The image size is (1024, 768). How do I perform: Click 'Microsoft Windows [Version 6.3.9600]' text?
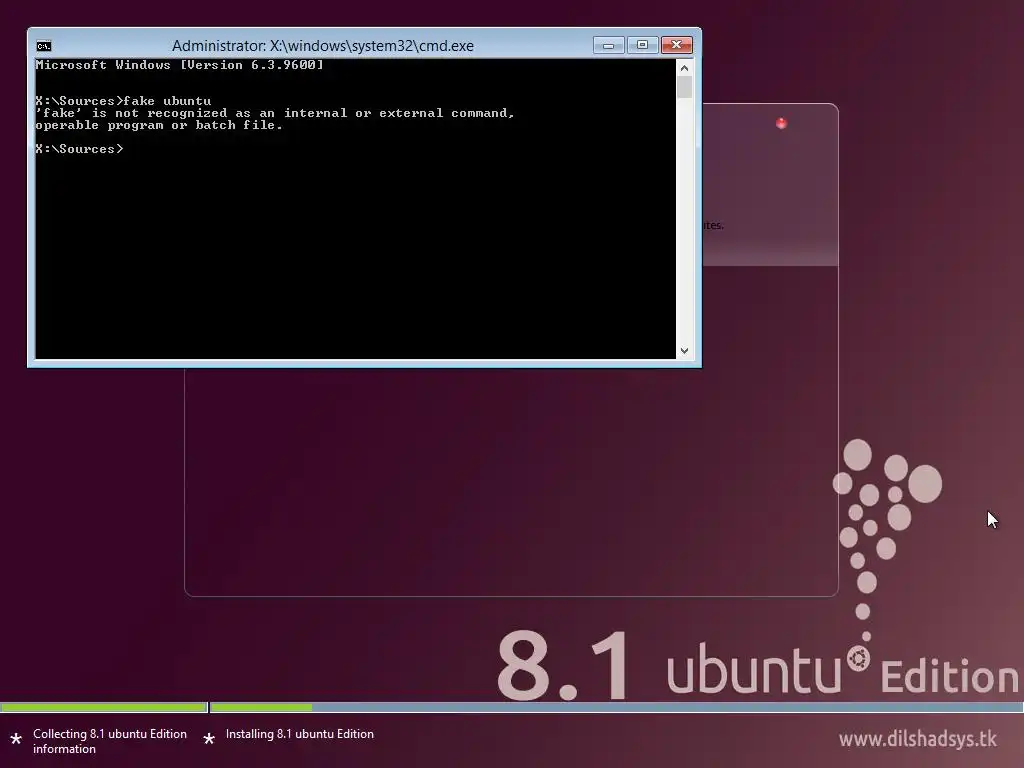[180, 65]
